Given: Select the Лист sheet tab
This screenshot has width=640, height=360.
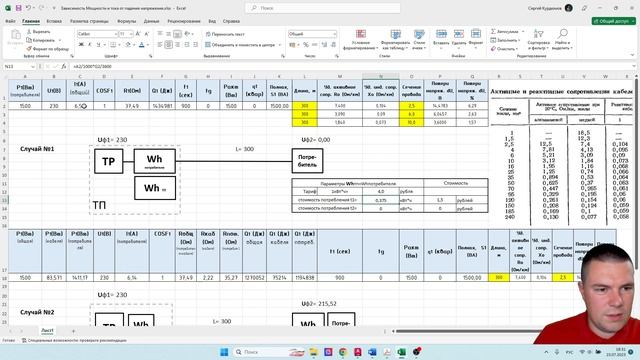Looking at the screenshot, I should 47,331.
